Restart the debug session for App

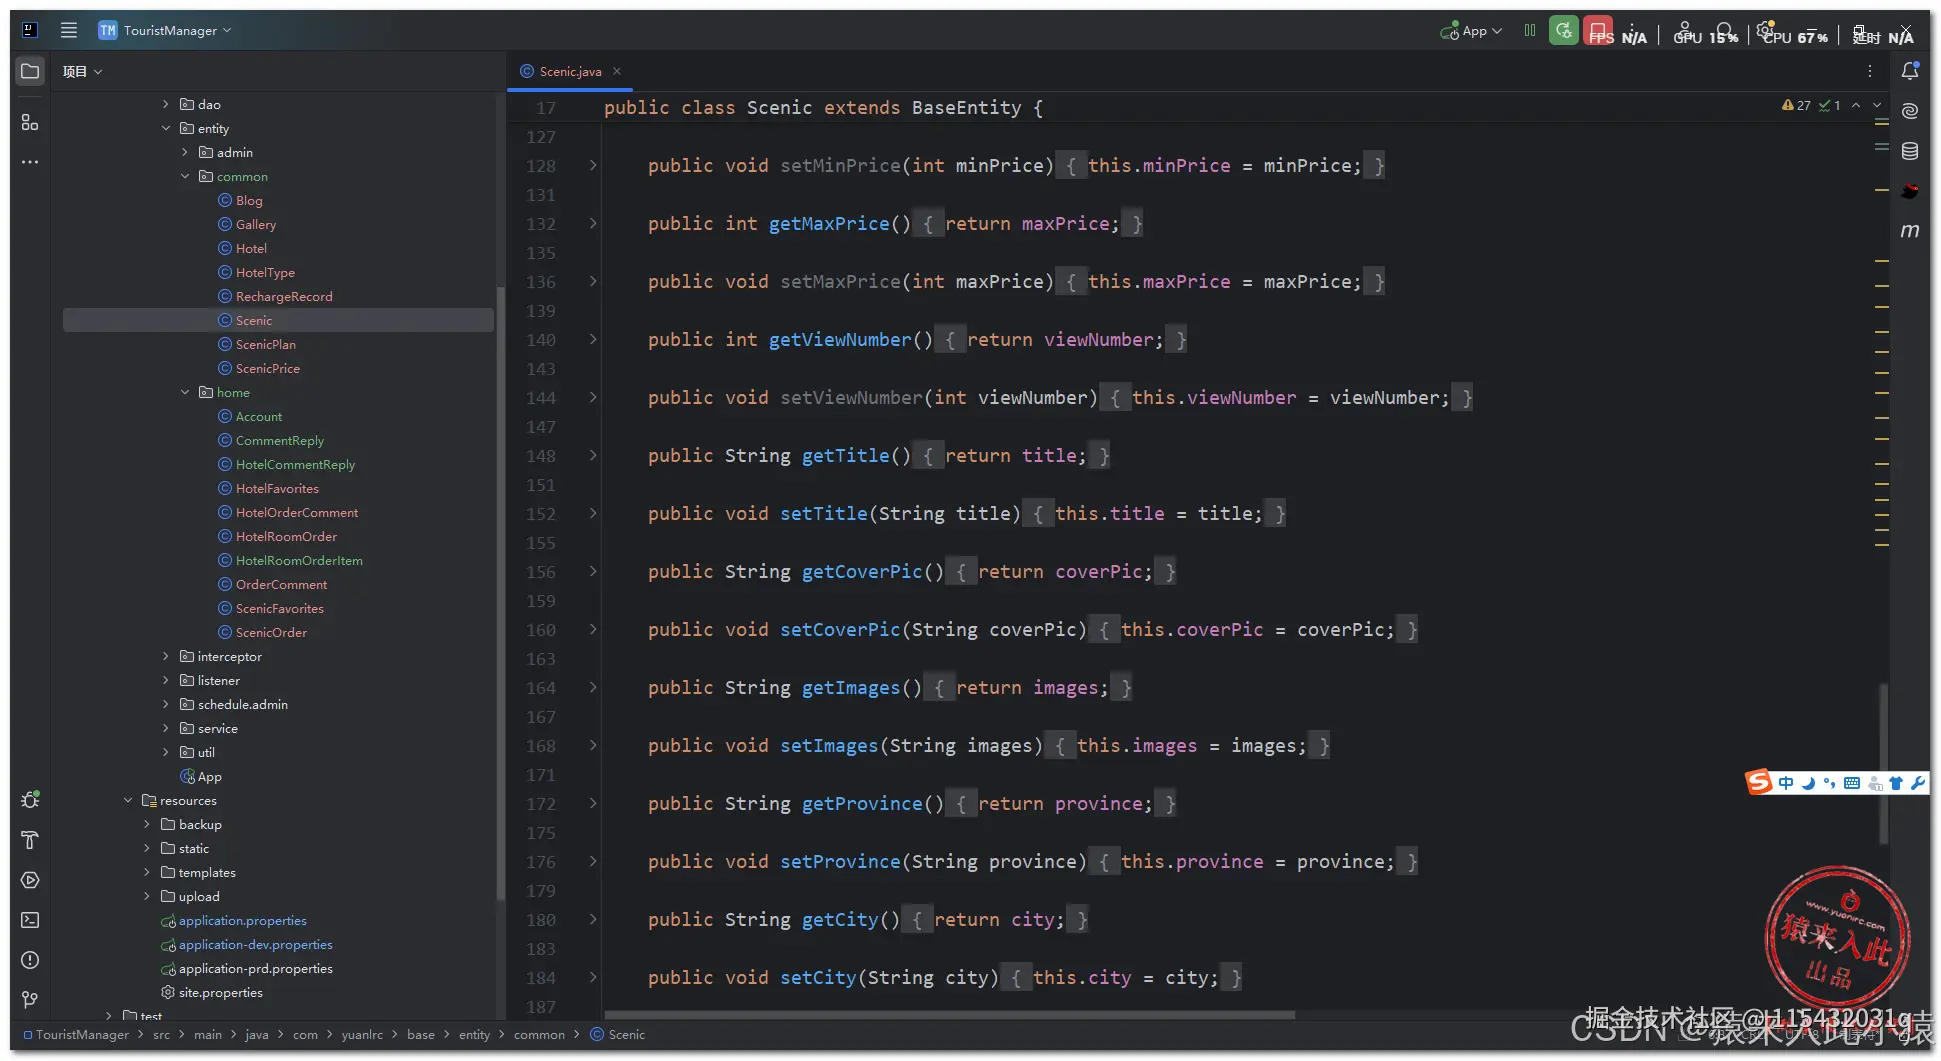click(x=1564, y=30)
